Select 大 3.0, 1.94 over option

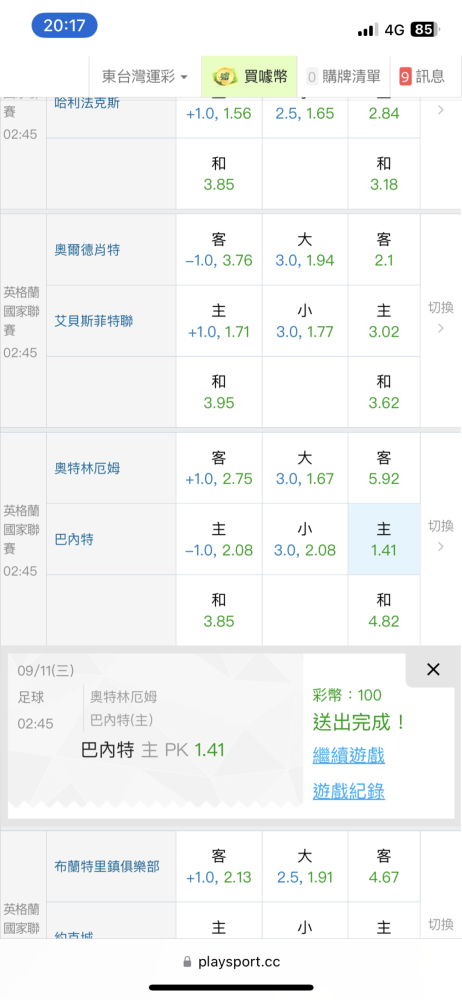click(305, 249)
